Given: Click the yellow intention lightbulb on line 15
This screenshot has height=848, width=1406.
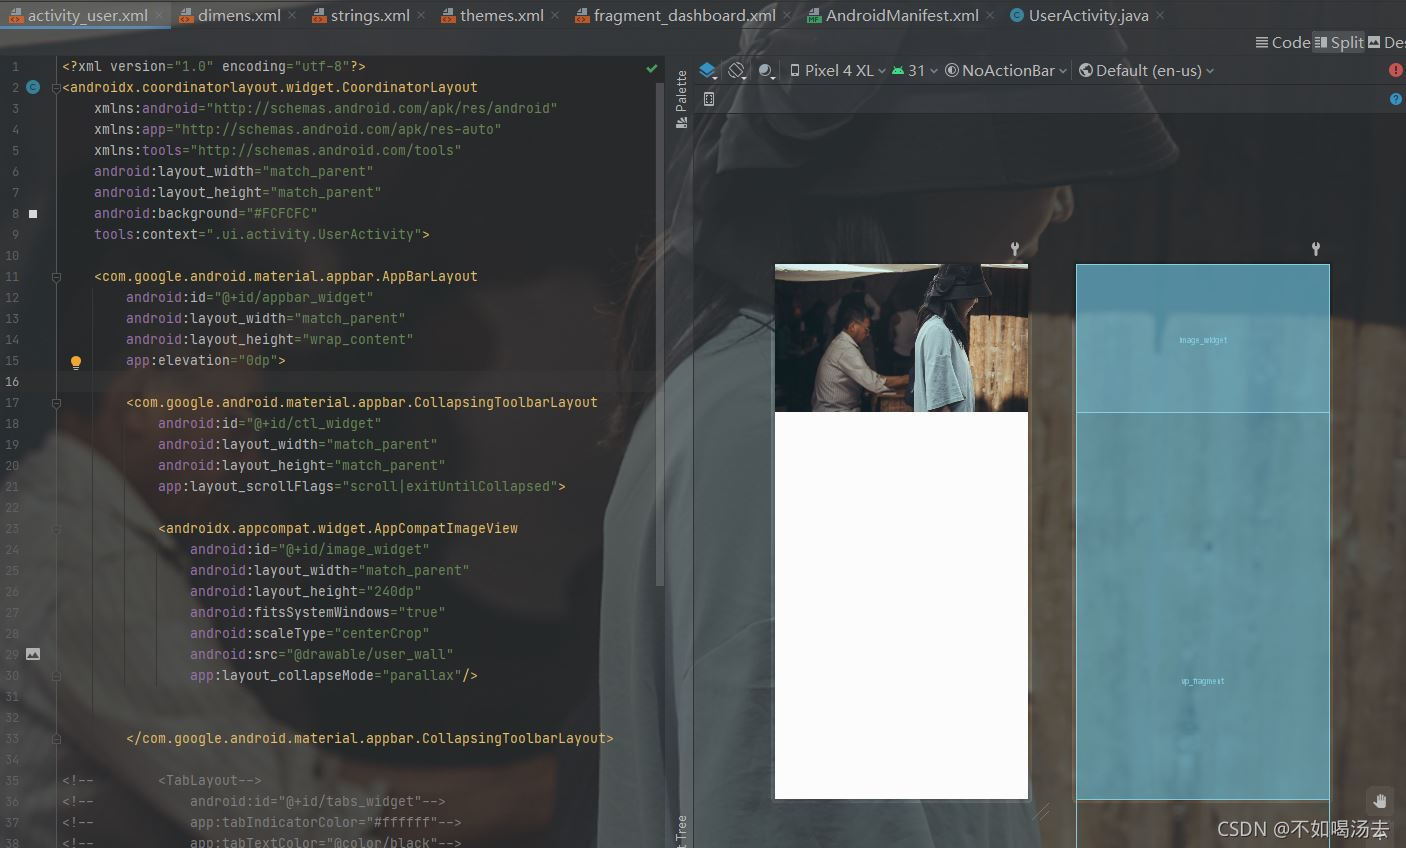Looking at the screenshot, I should (x=75, y=362).
